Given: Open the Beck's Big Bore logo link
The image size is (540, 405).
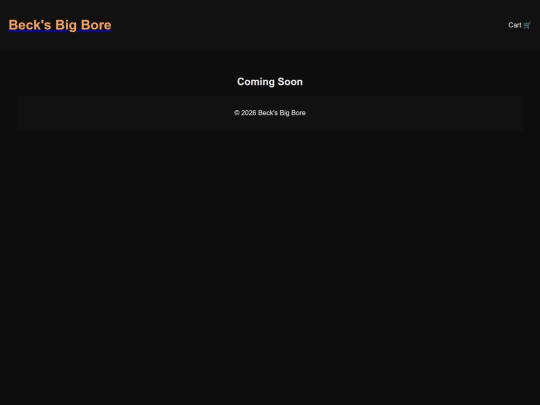Looking at the screenshot, I should point(60,25).
